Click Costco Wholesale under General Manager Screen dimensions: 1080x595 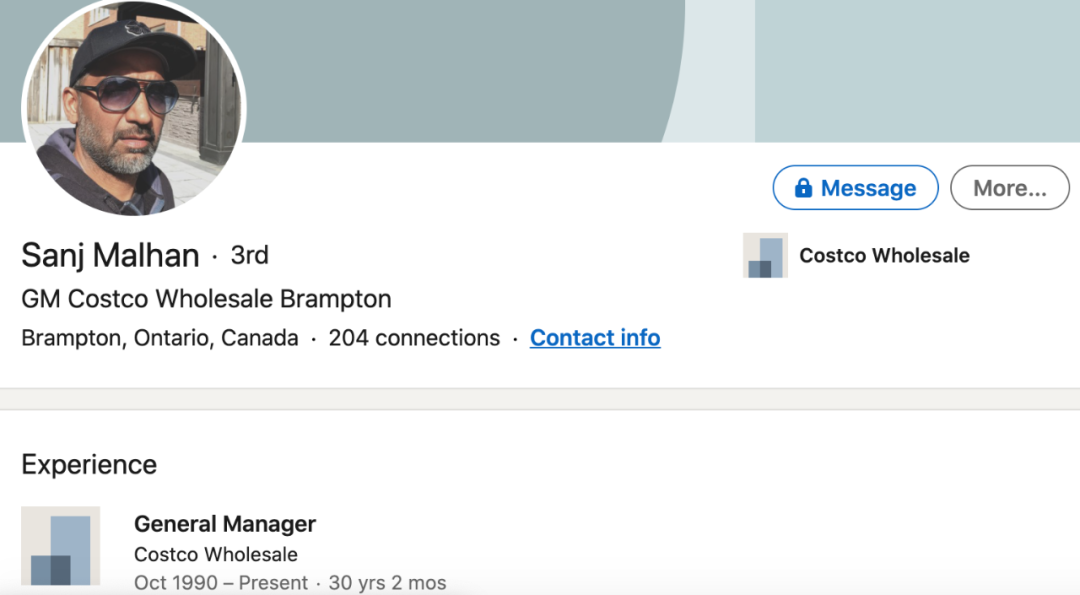coord(216,554)
